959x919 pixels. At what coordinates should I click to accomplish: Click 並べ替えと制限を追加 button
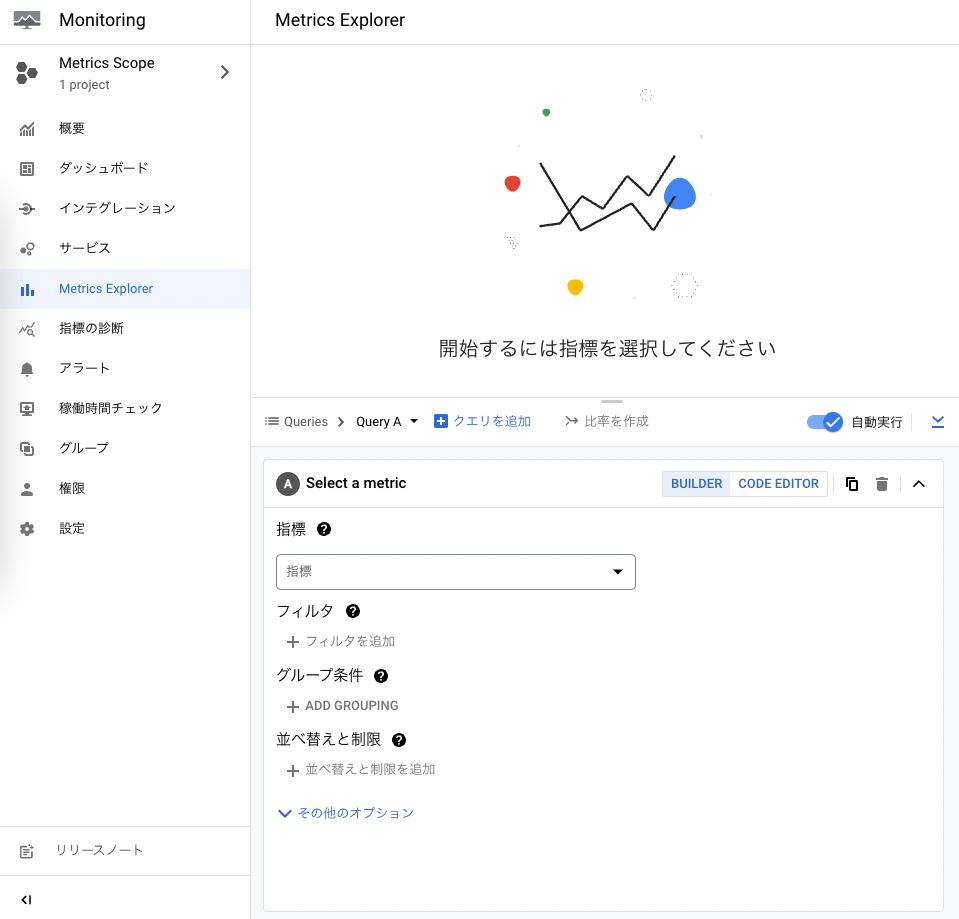point(361,769)
